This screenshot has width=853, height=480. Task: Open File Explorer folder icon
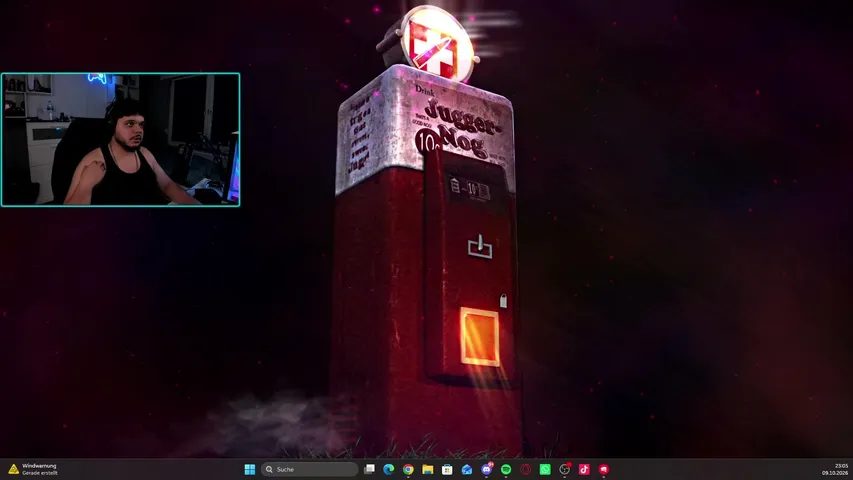(x=428, y=469)
